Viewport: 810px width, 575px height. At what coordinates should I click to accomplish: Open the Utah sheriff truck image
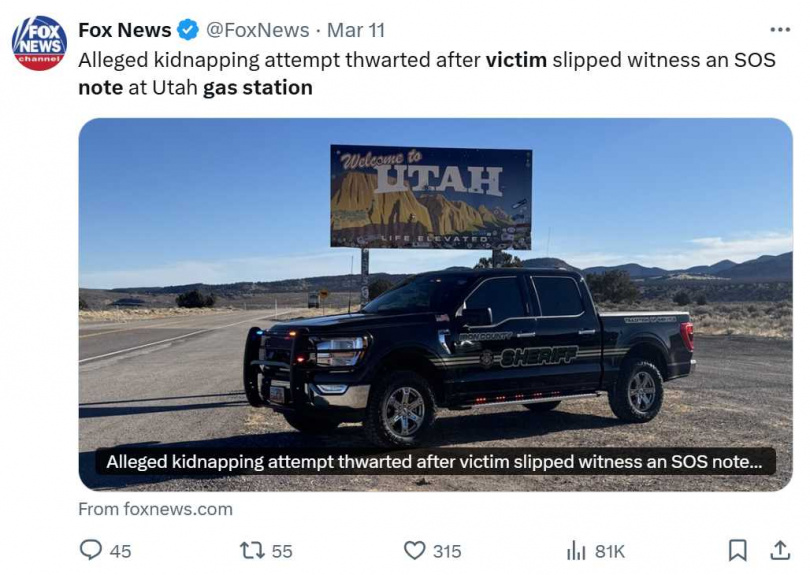click(x=435, y=290)
